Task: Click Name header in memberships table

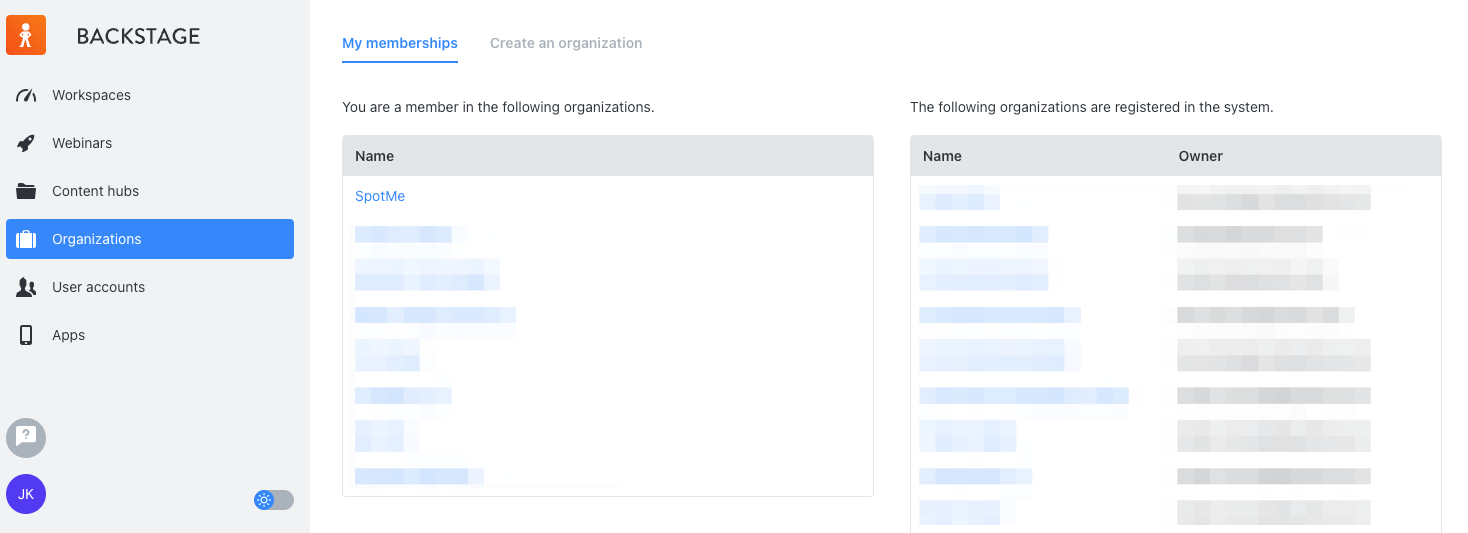Action: point(374,156)
